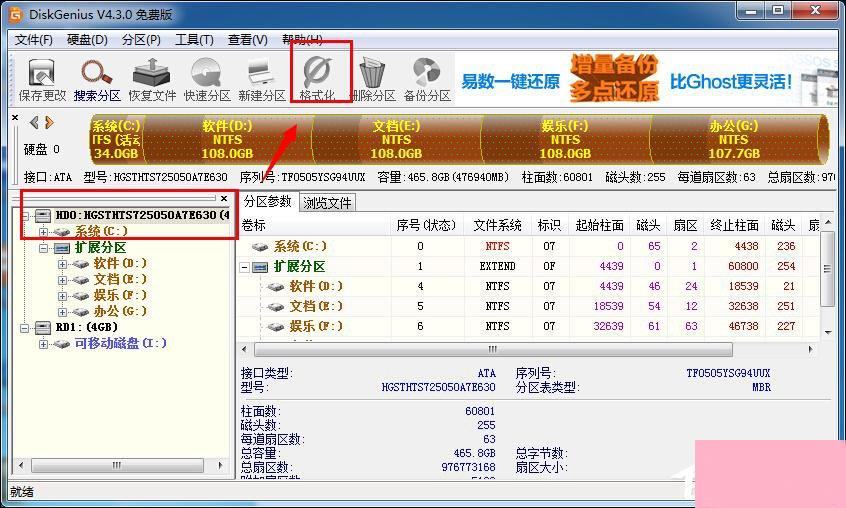846x508 pixels.
Task: Open the 查看(V) menu
Action: click(248, 40)
